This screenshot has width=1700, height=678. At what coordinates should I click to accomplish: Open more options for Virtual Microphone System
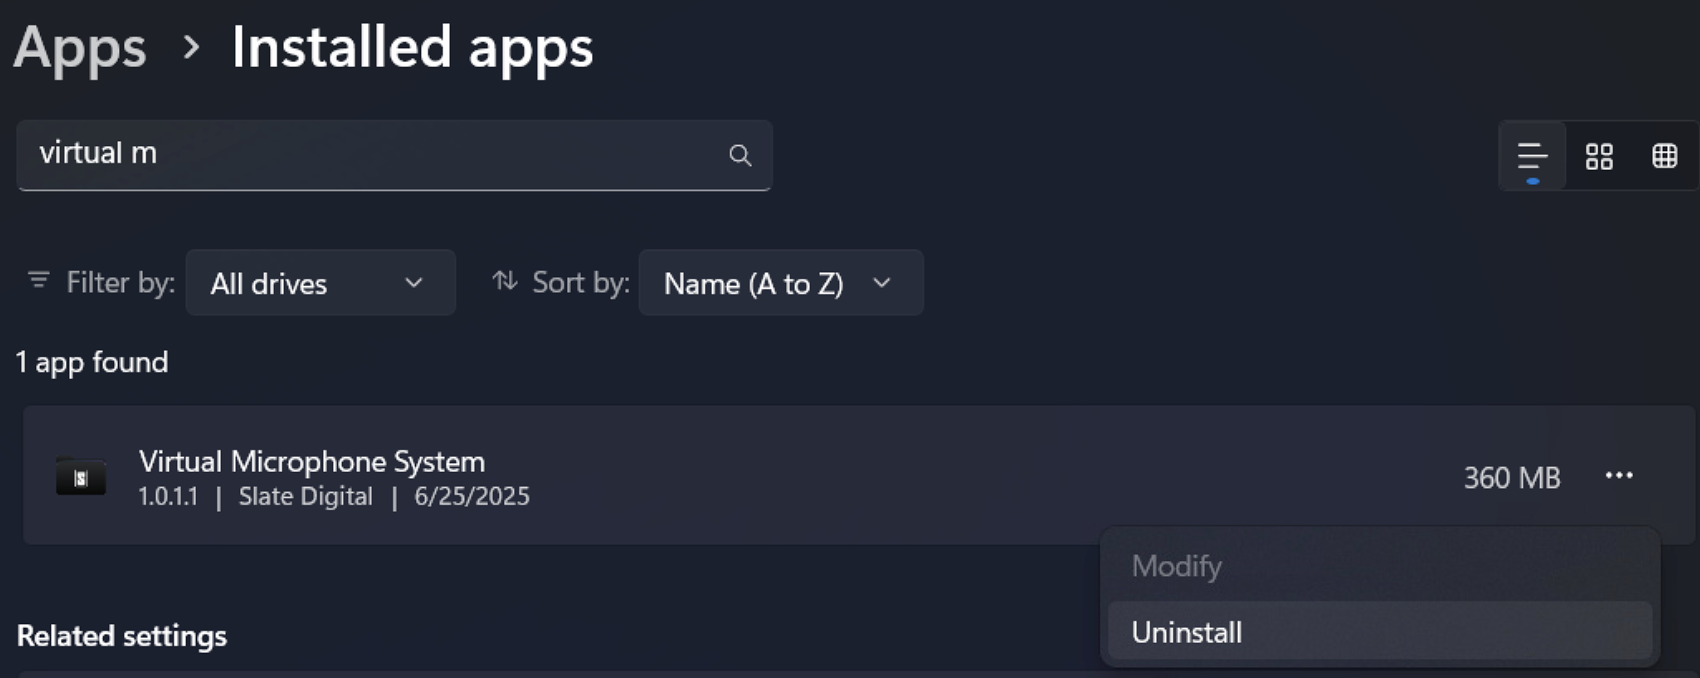[x=1619, y=476]
